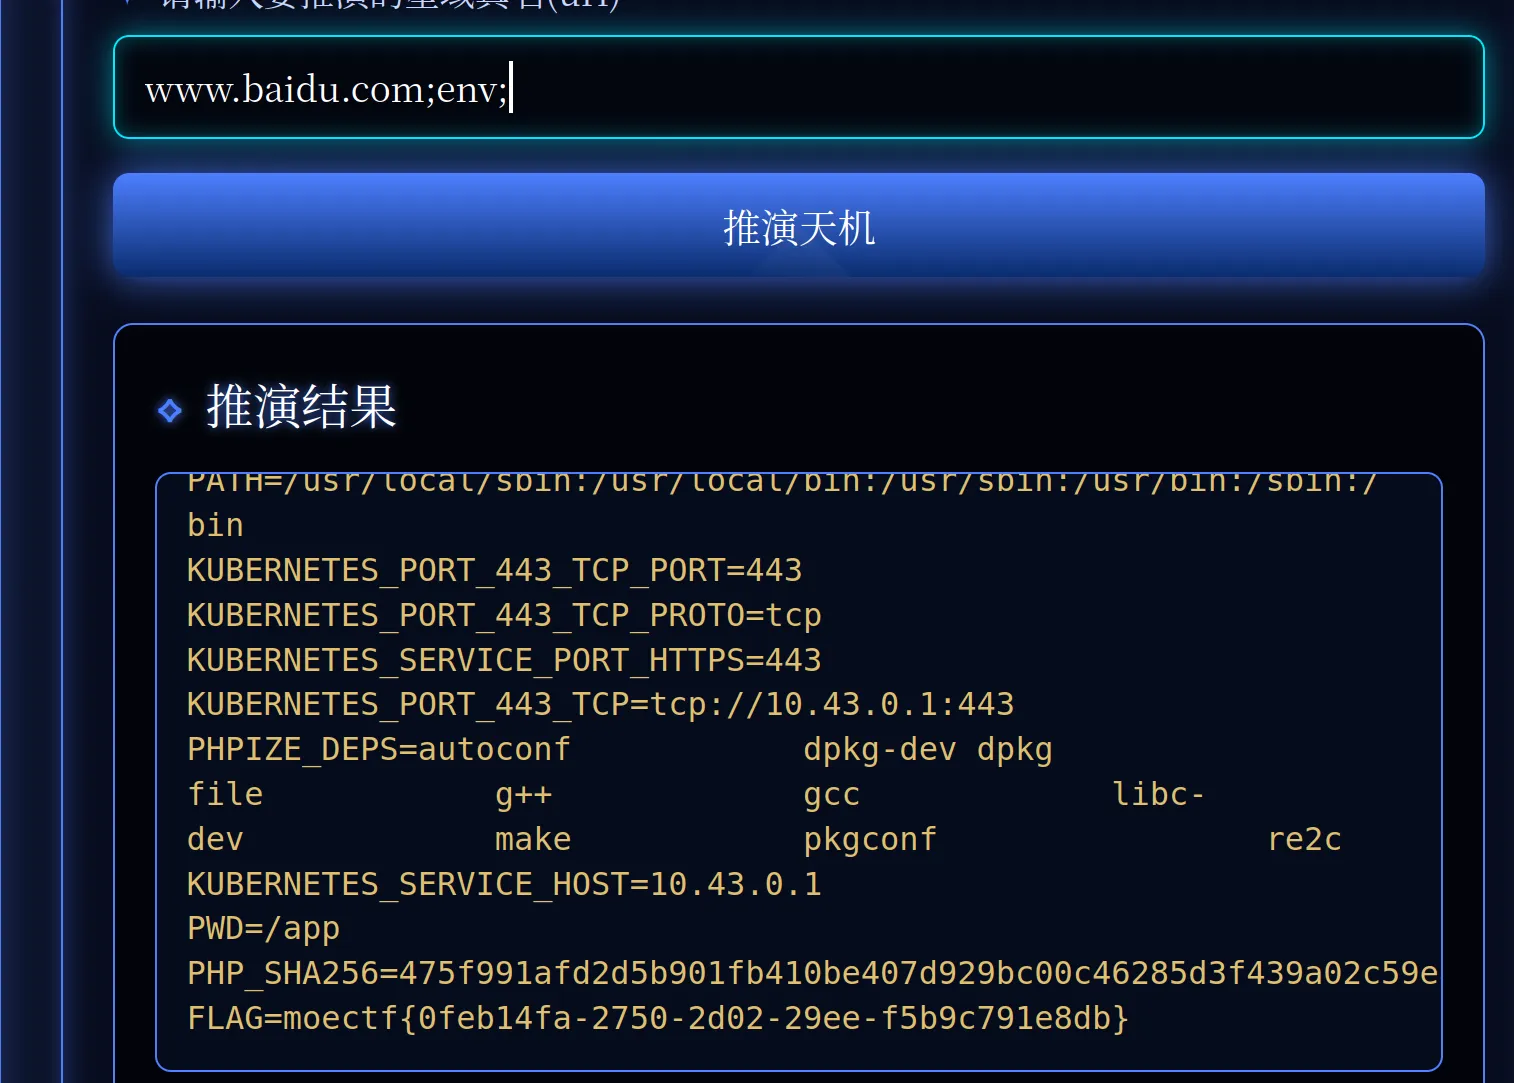Click the g++ entry in output

click(523, 794)
